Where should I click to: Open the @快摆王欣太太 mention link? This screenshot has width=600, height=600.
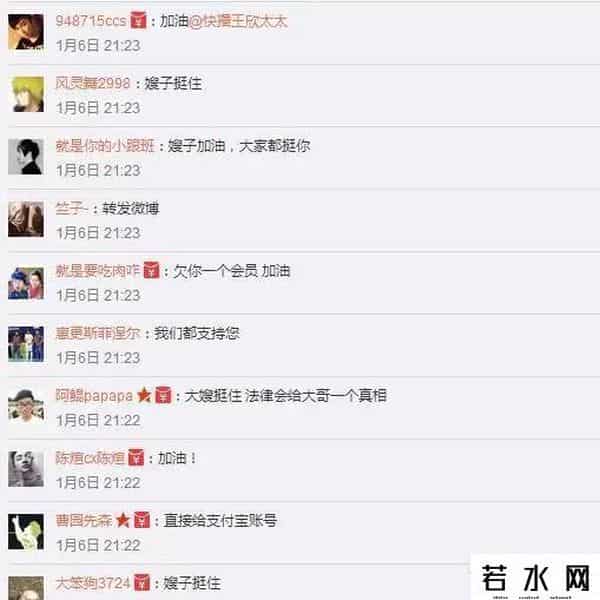point(238,21)
